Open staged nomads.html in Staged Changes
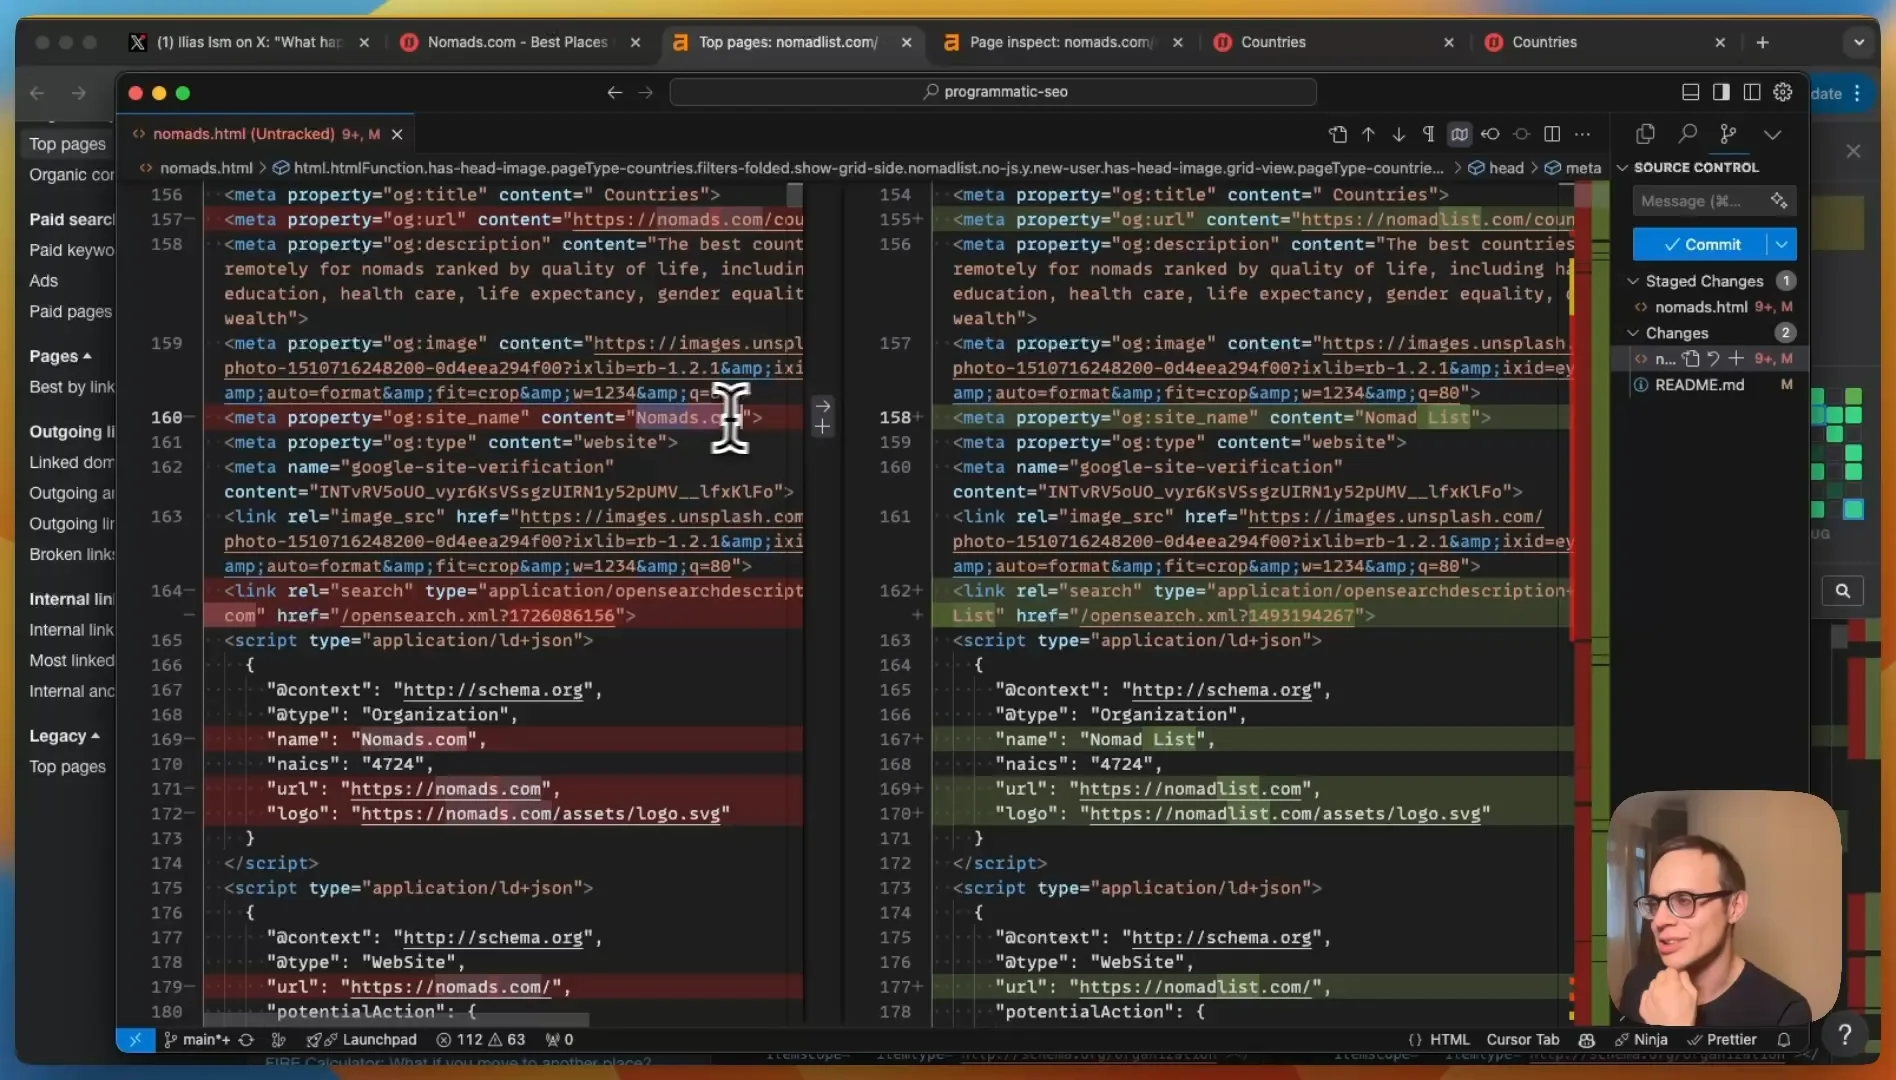This screenshot has height=1080, width=1896. [1701, 307]
